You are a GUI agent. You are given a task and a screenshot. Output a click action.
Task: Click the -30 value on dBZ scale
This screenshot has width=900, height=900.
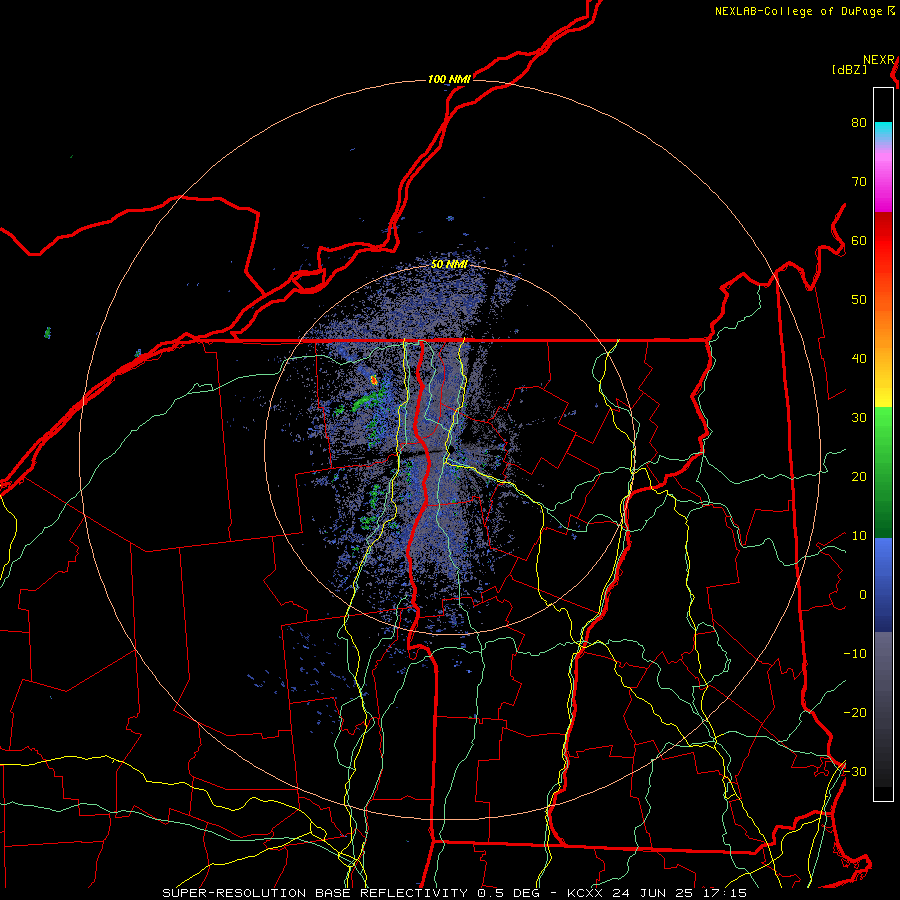click(x=855, y=771)
